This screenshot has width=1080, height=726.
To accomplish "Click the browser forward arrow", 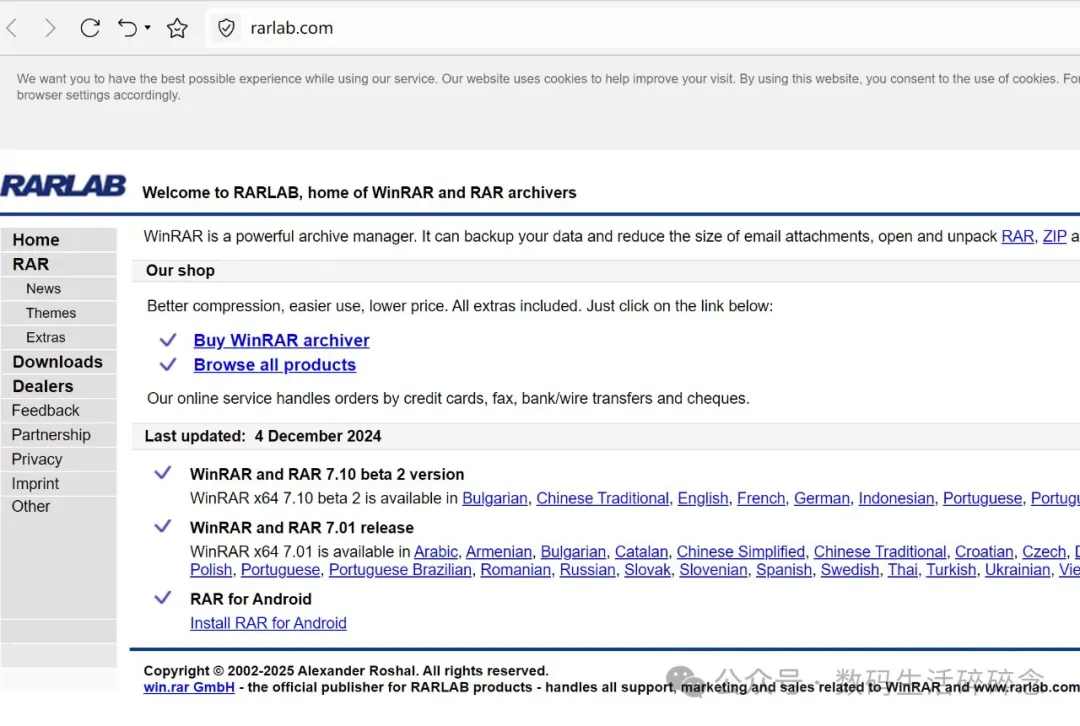I will point(50,28).
